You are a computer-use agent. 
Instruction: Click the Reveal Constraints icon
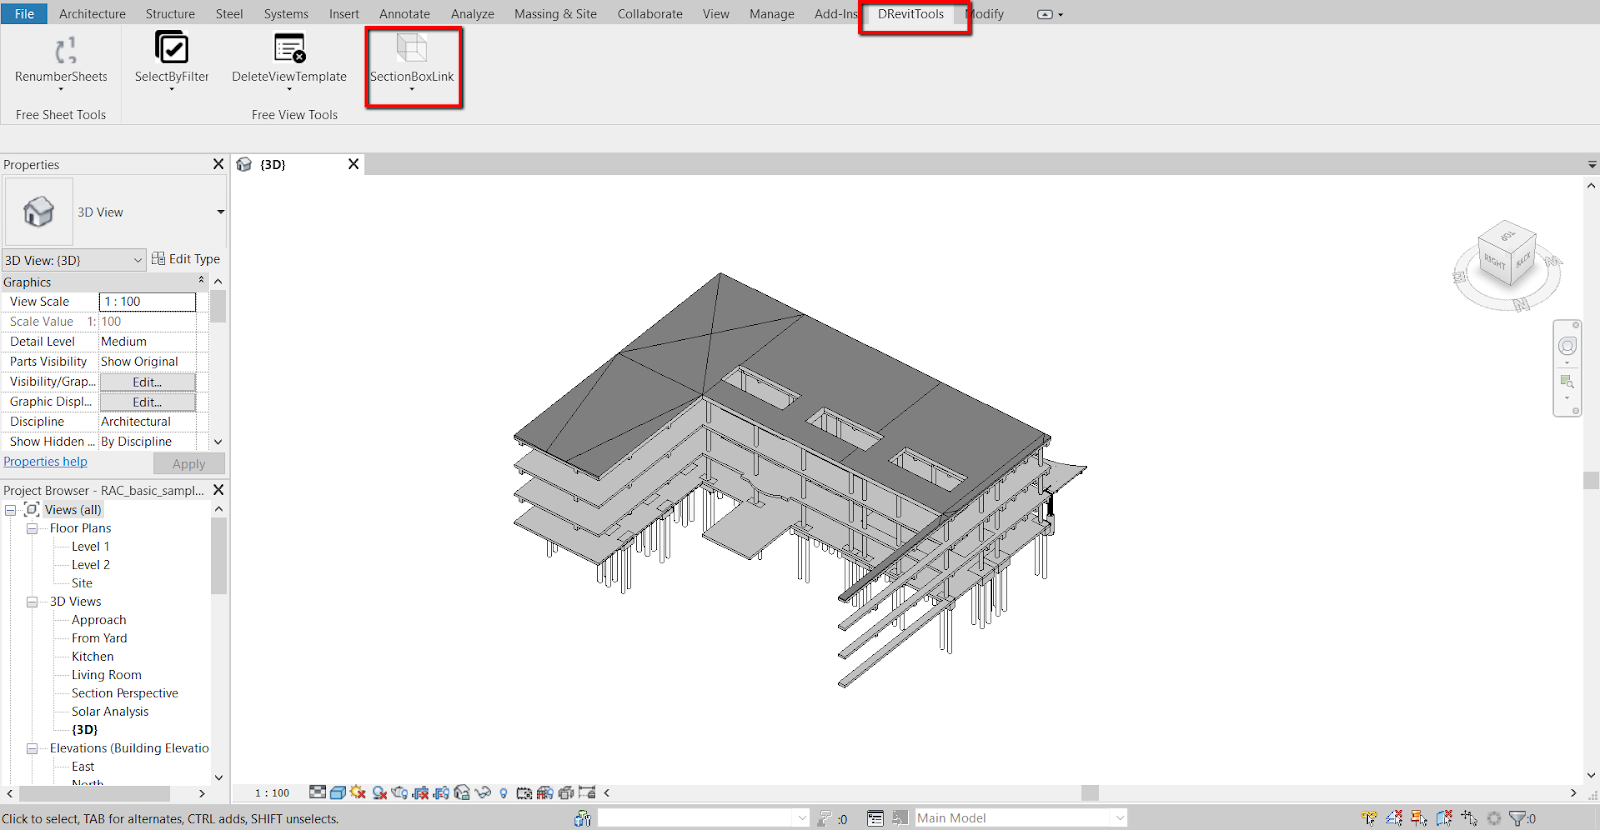pos(587,793)
